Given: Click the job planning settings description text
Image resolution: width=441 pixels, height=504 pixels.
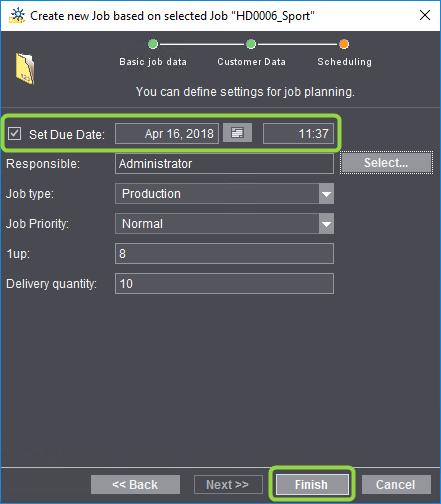Looking at the screenshot, I should tap(245, 92).
